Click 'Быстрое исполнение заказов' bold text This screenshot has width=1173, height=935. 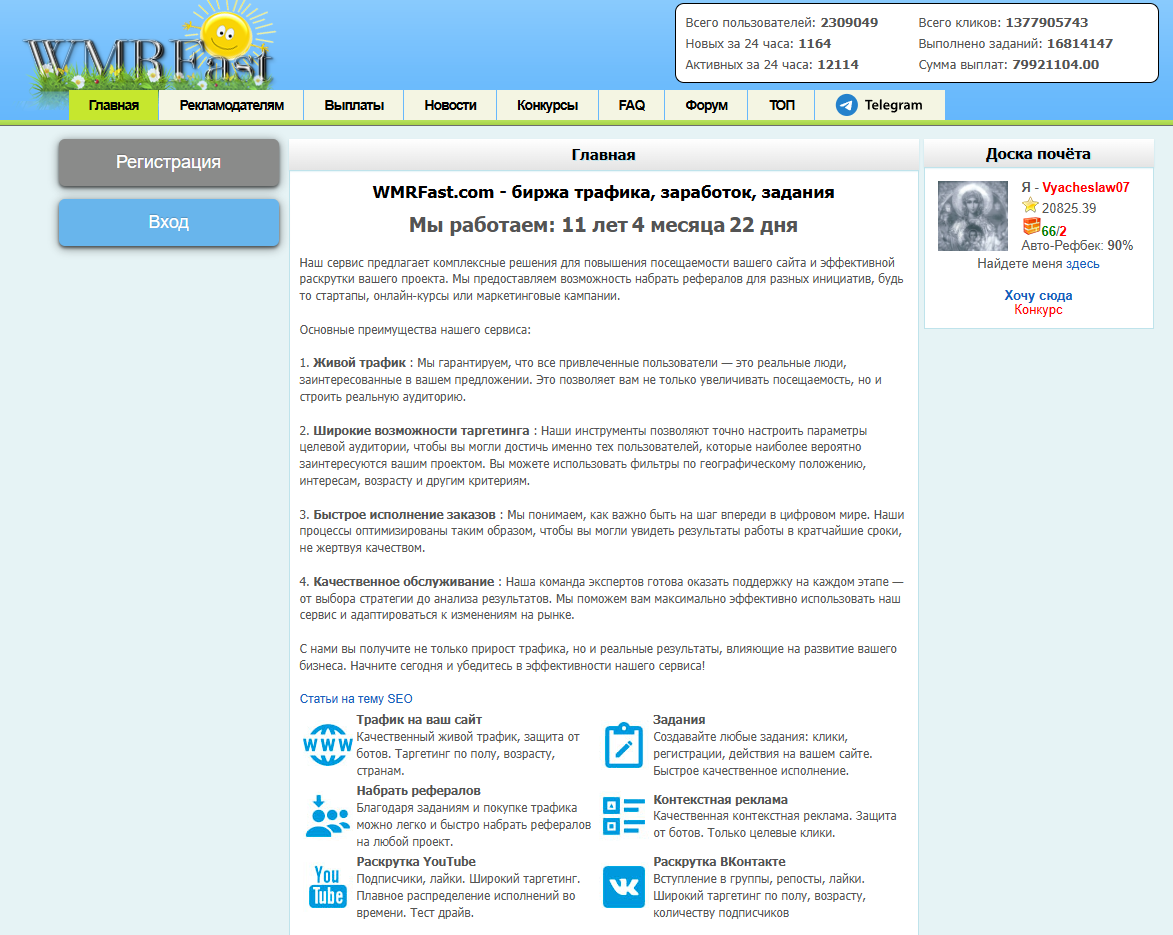pos(404,515)
